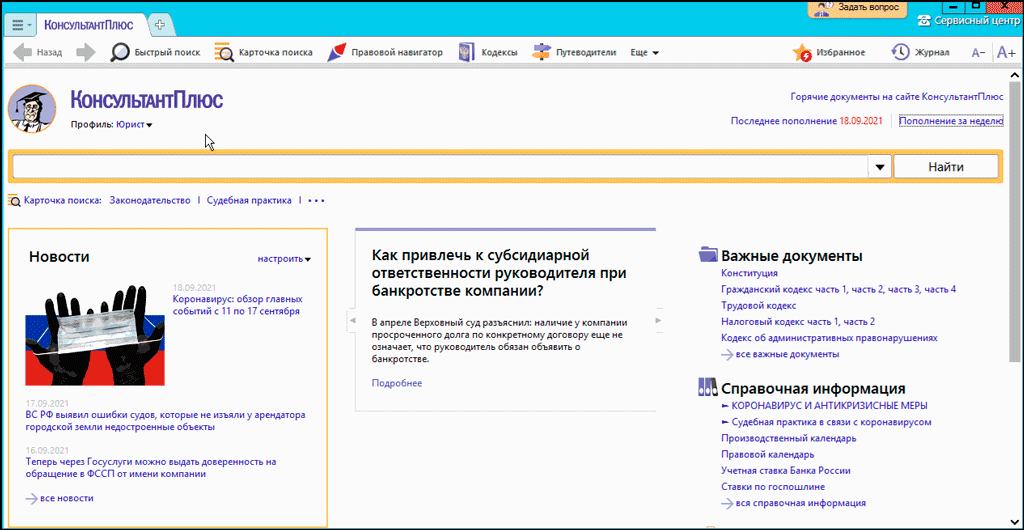Click the coronavirus mask news thumbnail
The width and height of the screenshot is (1024, 530).
(x=95, y=335)
